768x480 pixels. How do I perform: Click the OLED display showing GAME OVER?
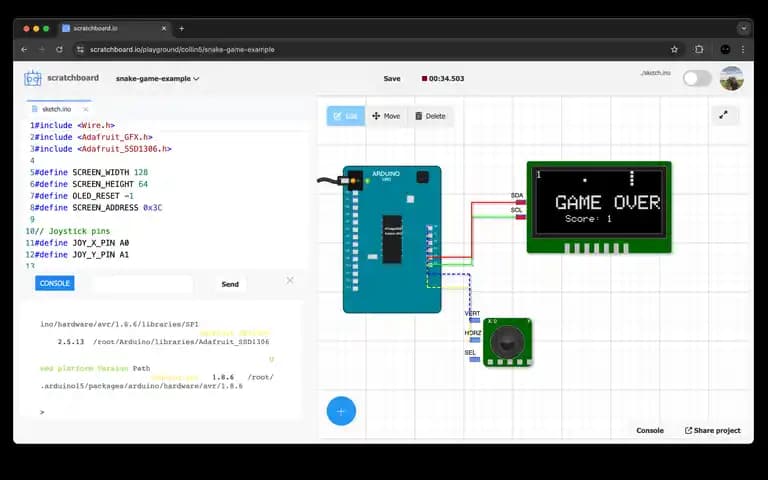click(x=599, y=207)
